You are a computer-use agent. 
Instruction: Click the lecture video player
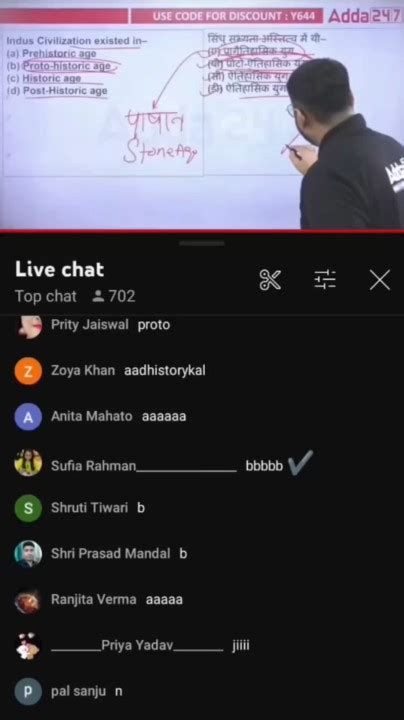pyautogui.click(x=202, y=115)
